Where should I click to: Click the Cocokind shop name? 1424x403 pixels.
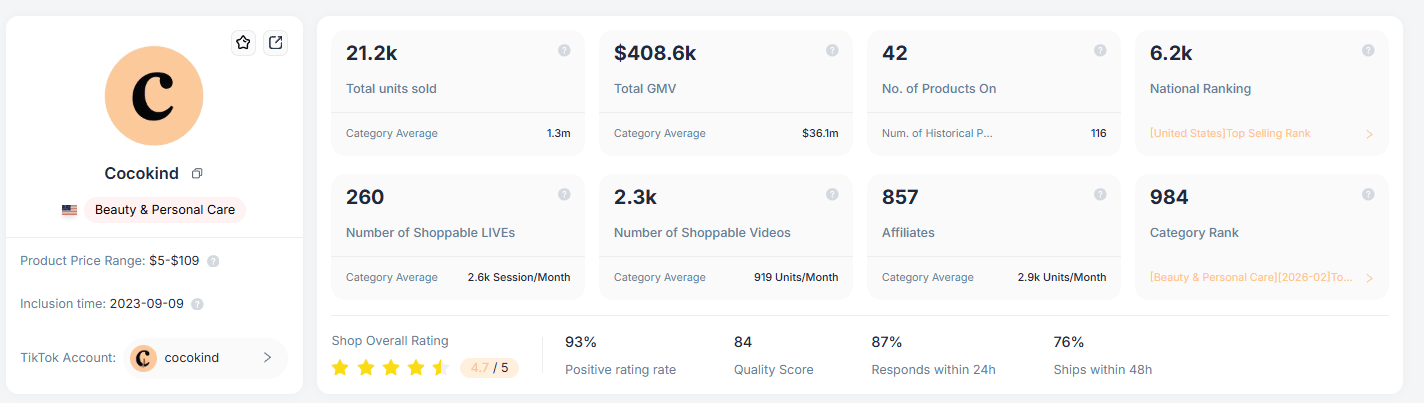click(x=142, y=173)
